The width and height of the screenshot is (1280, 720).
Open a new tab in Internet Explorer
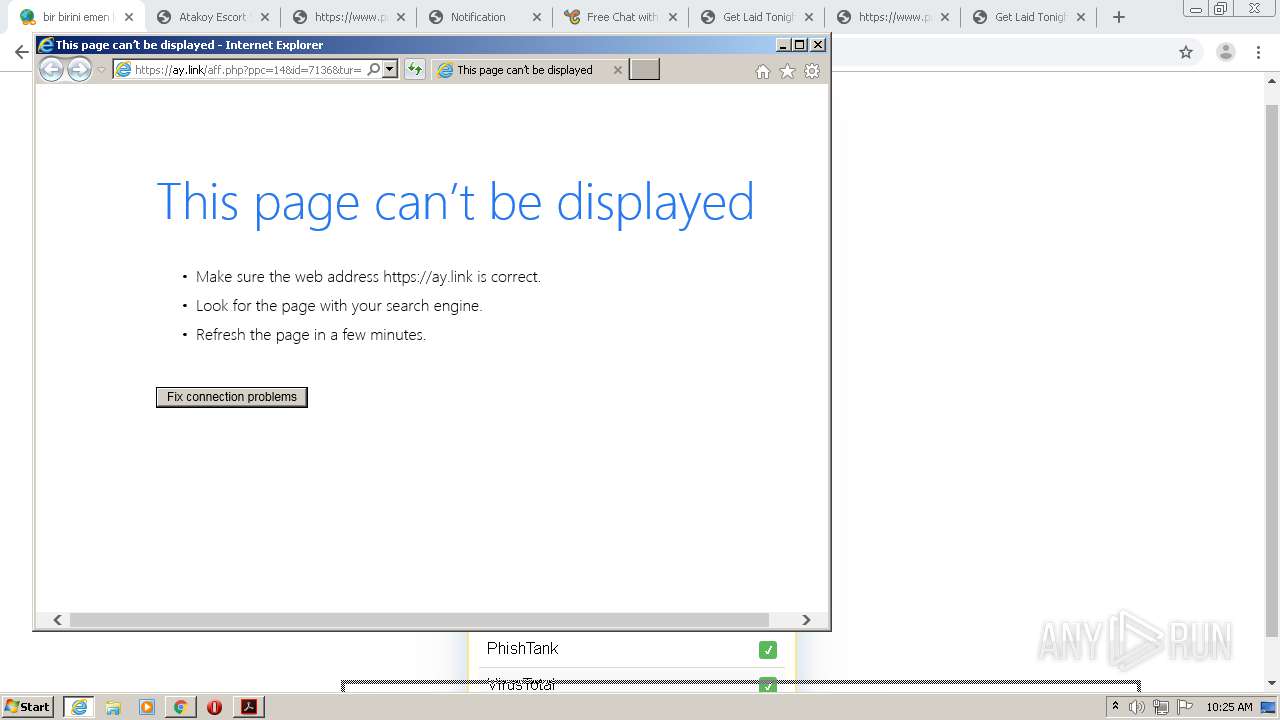(x=644, y=69)
